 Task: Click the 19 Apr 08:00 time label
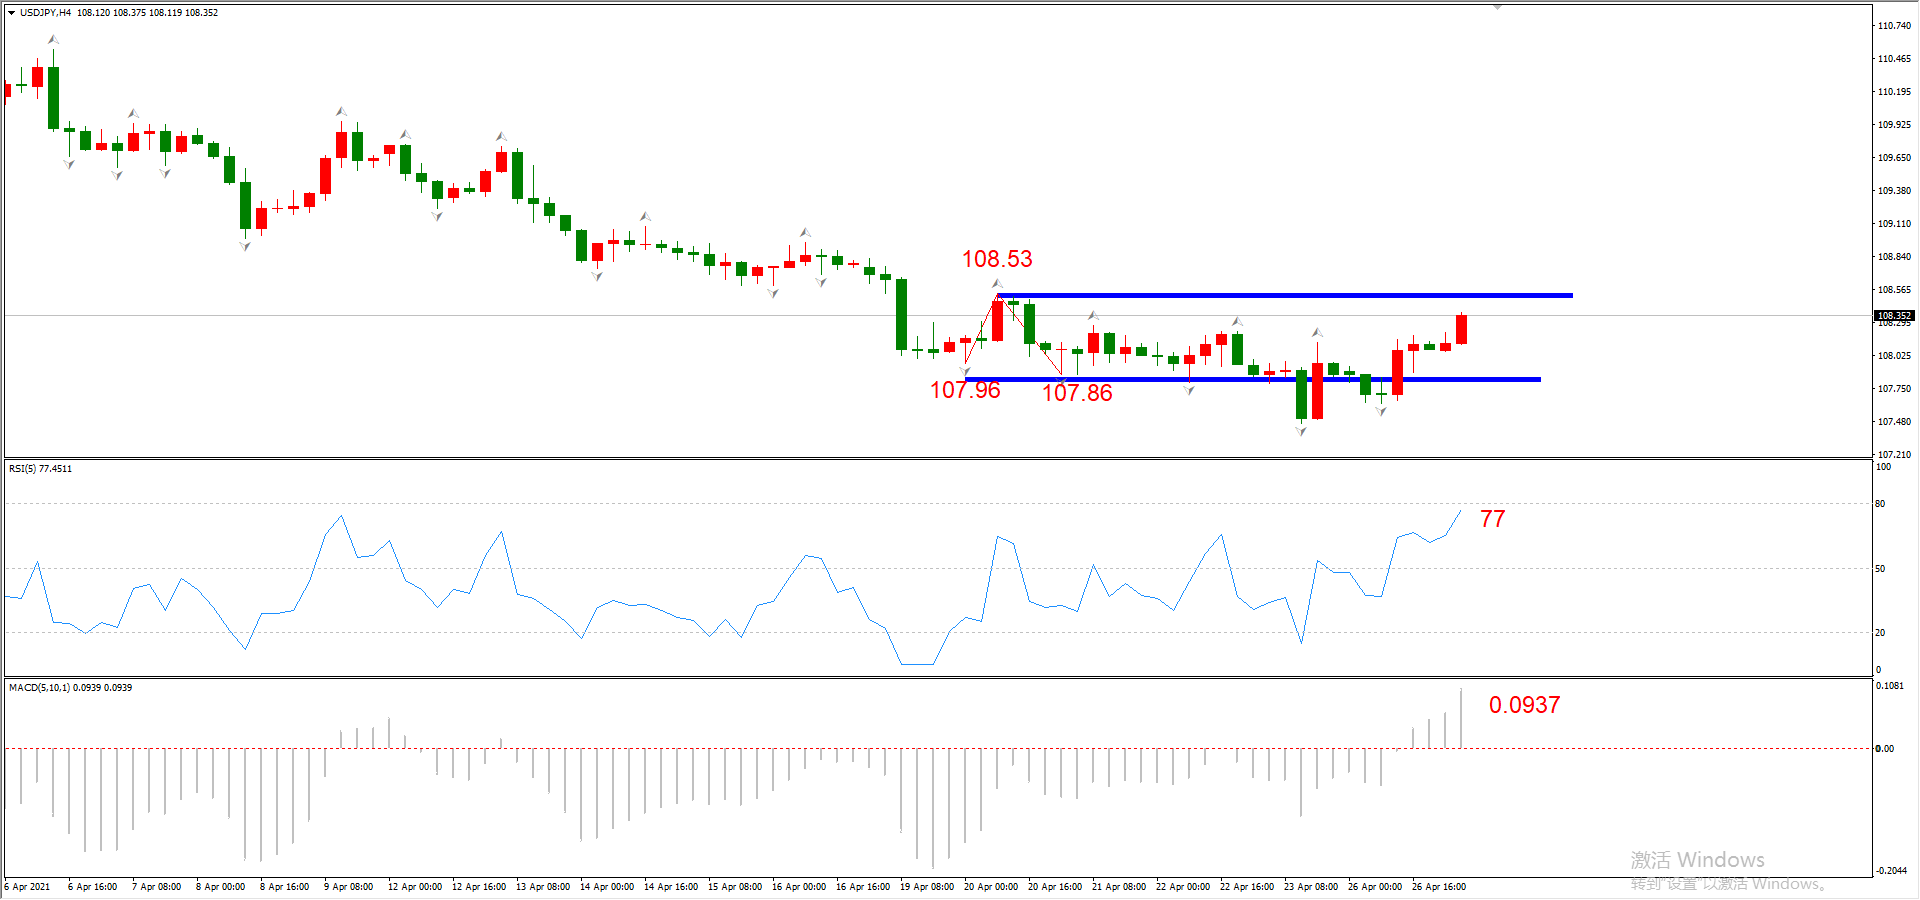(x=927, y=887)
